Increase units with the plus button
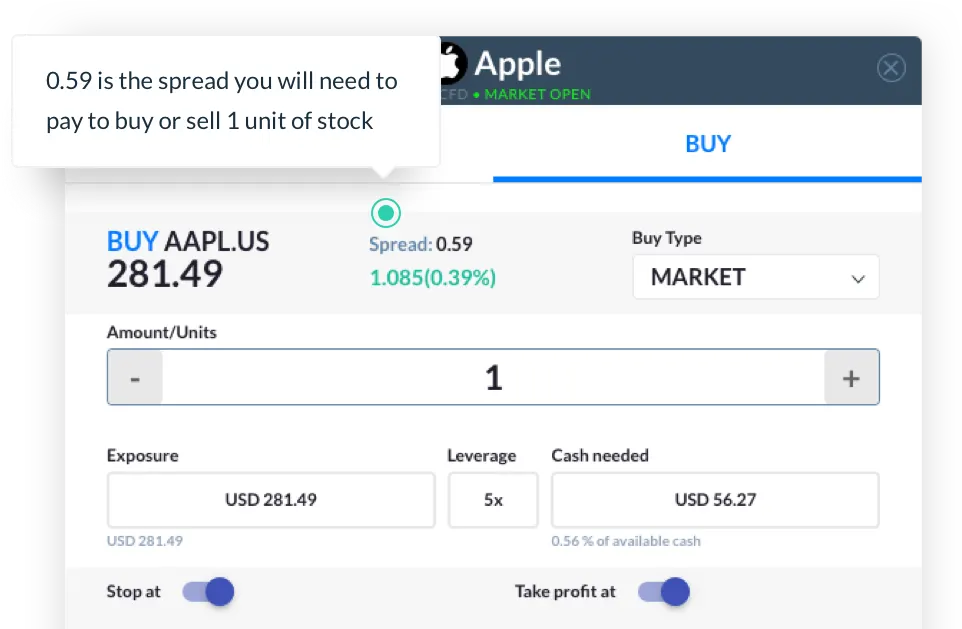The width and height of the screenshot is (962, 629). 851,378
